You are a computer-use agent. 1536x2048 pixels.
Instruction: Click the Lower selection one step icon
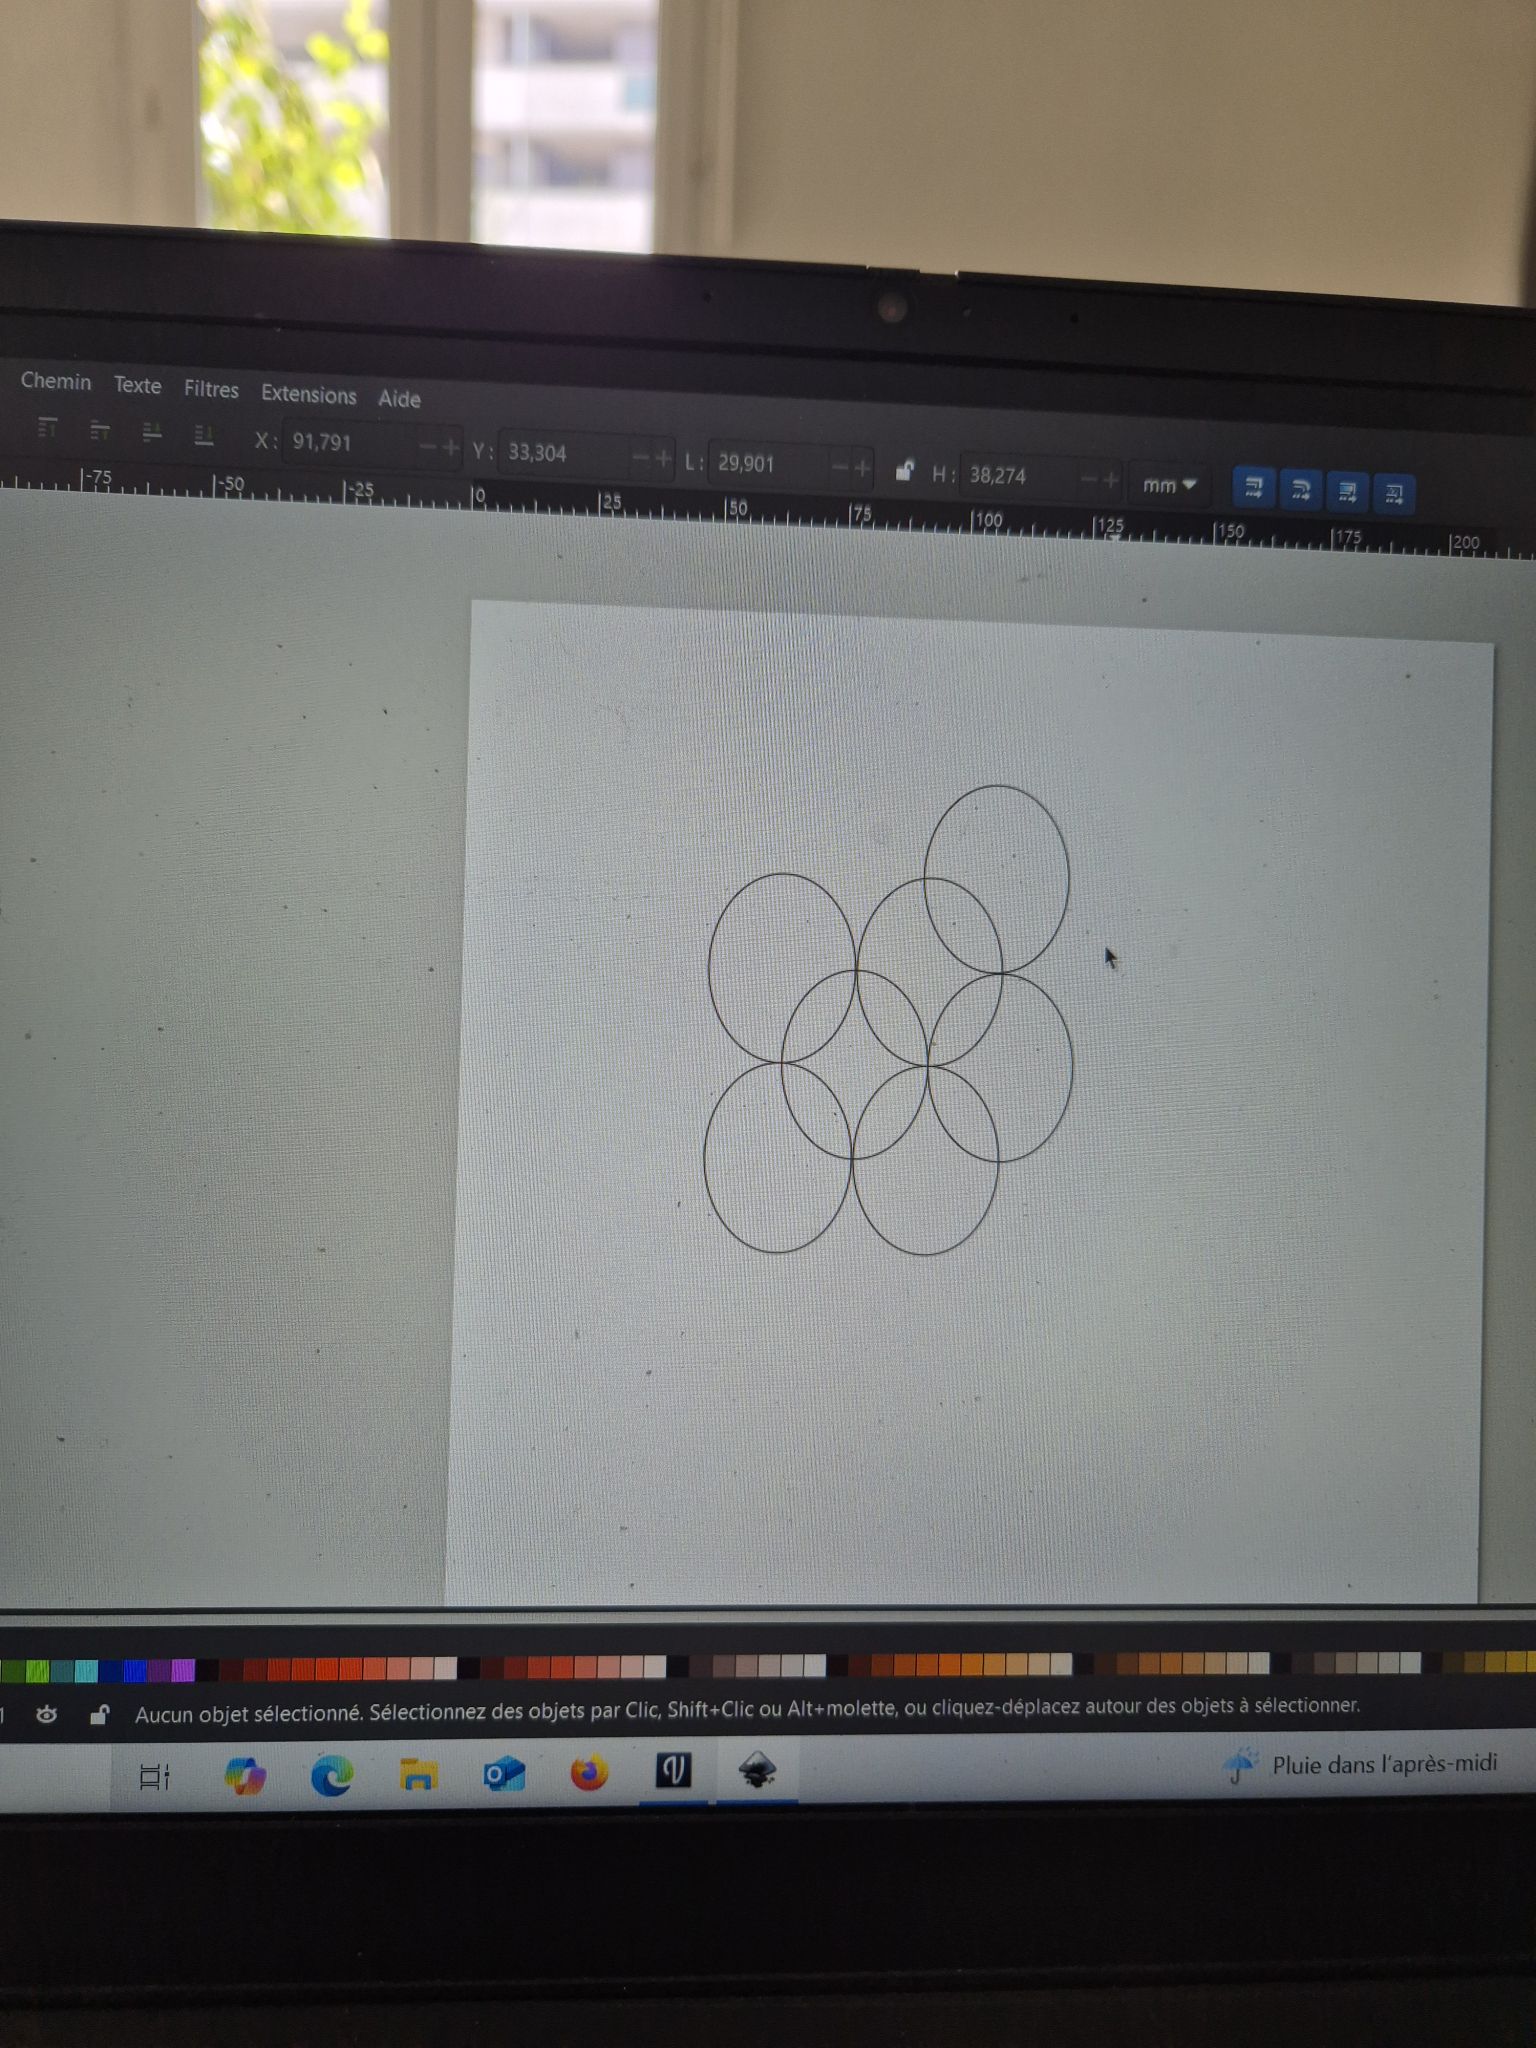[152, 432]
